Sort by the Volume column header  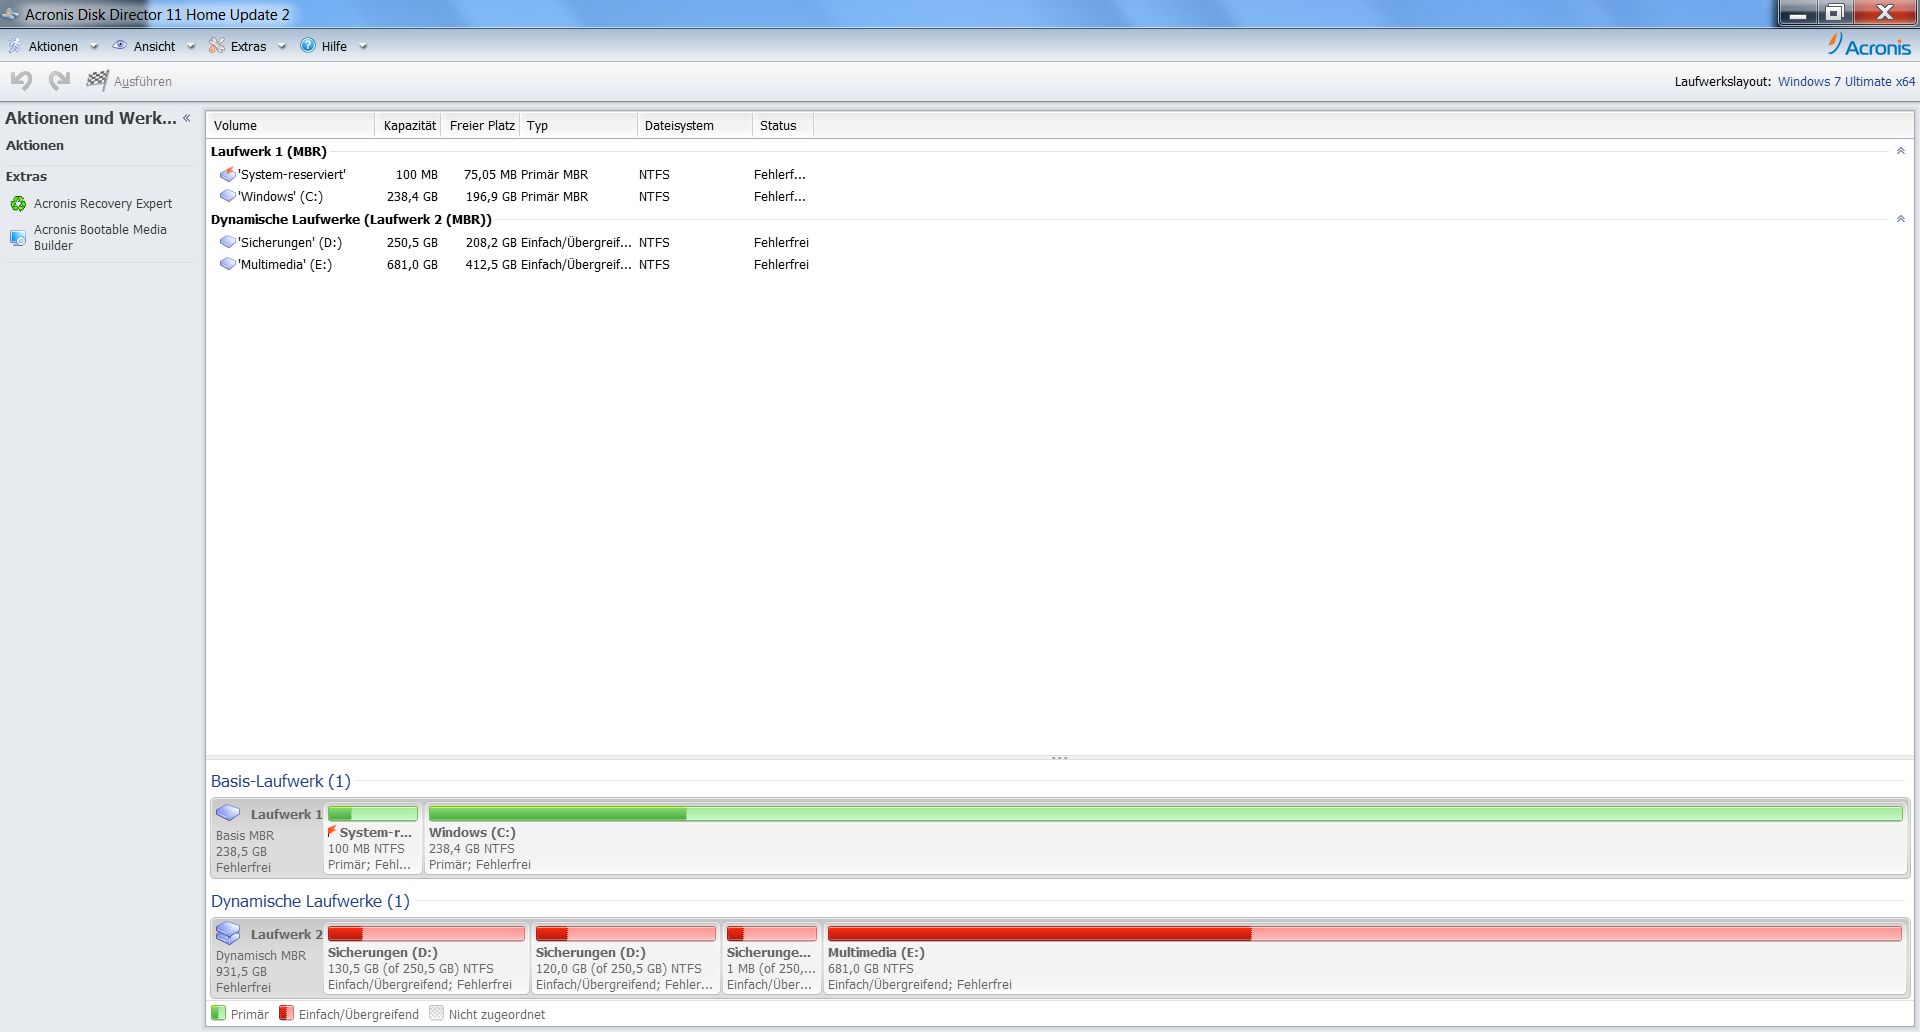coord(290,125)
